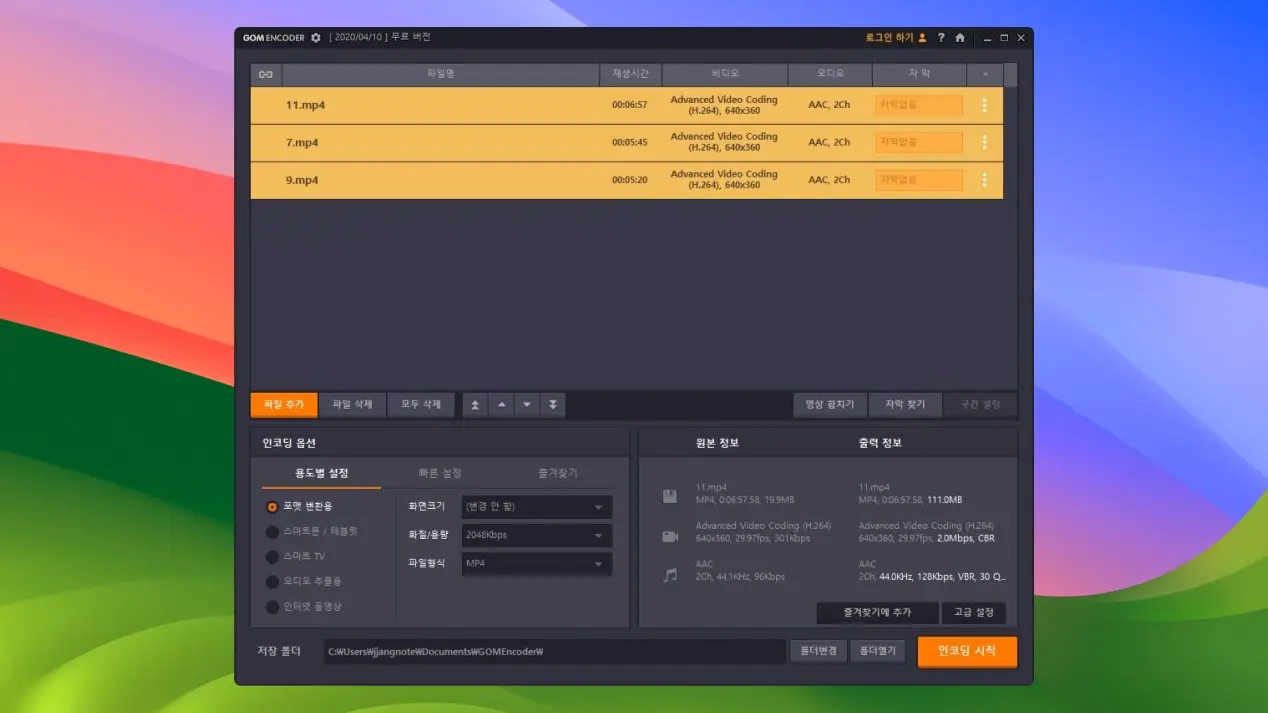This screenshot has height=713, width=1268.
Task: Click the link icon in file list header
Action: (x=266, y=74)
